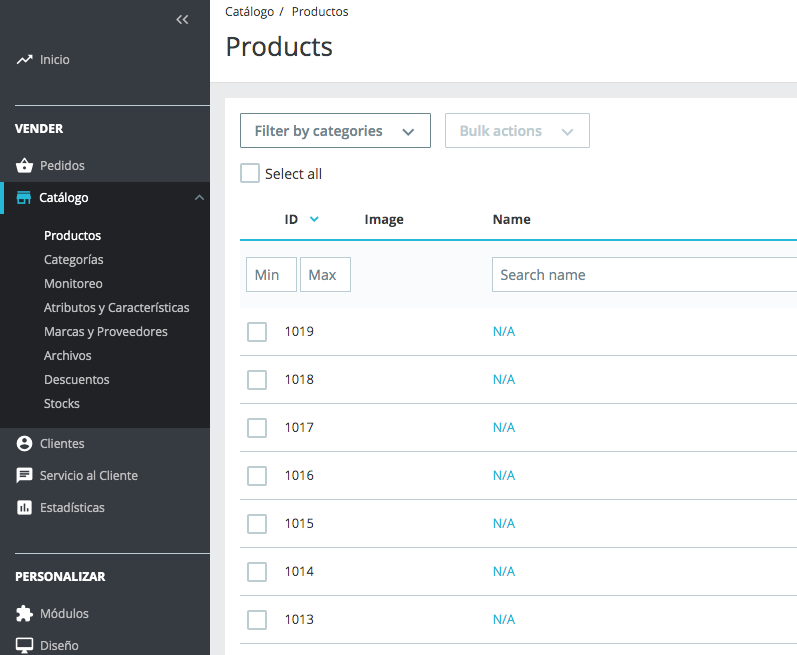Image resolution: width=797 pixels, height=655 pixels.
Task: Click the Módulos puzzle icon
Action: 25,614
